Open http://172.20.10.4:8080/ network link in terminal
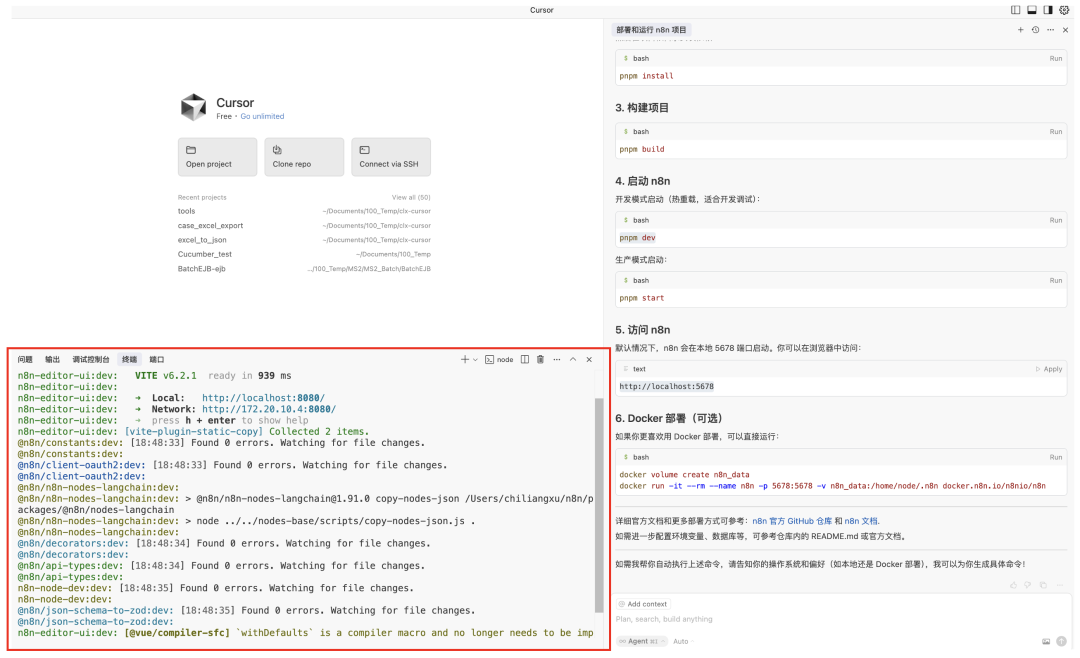Viewport: 1080px width, 658px height. tap(269, 409)
